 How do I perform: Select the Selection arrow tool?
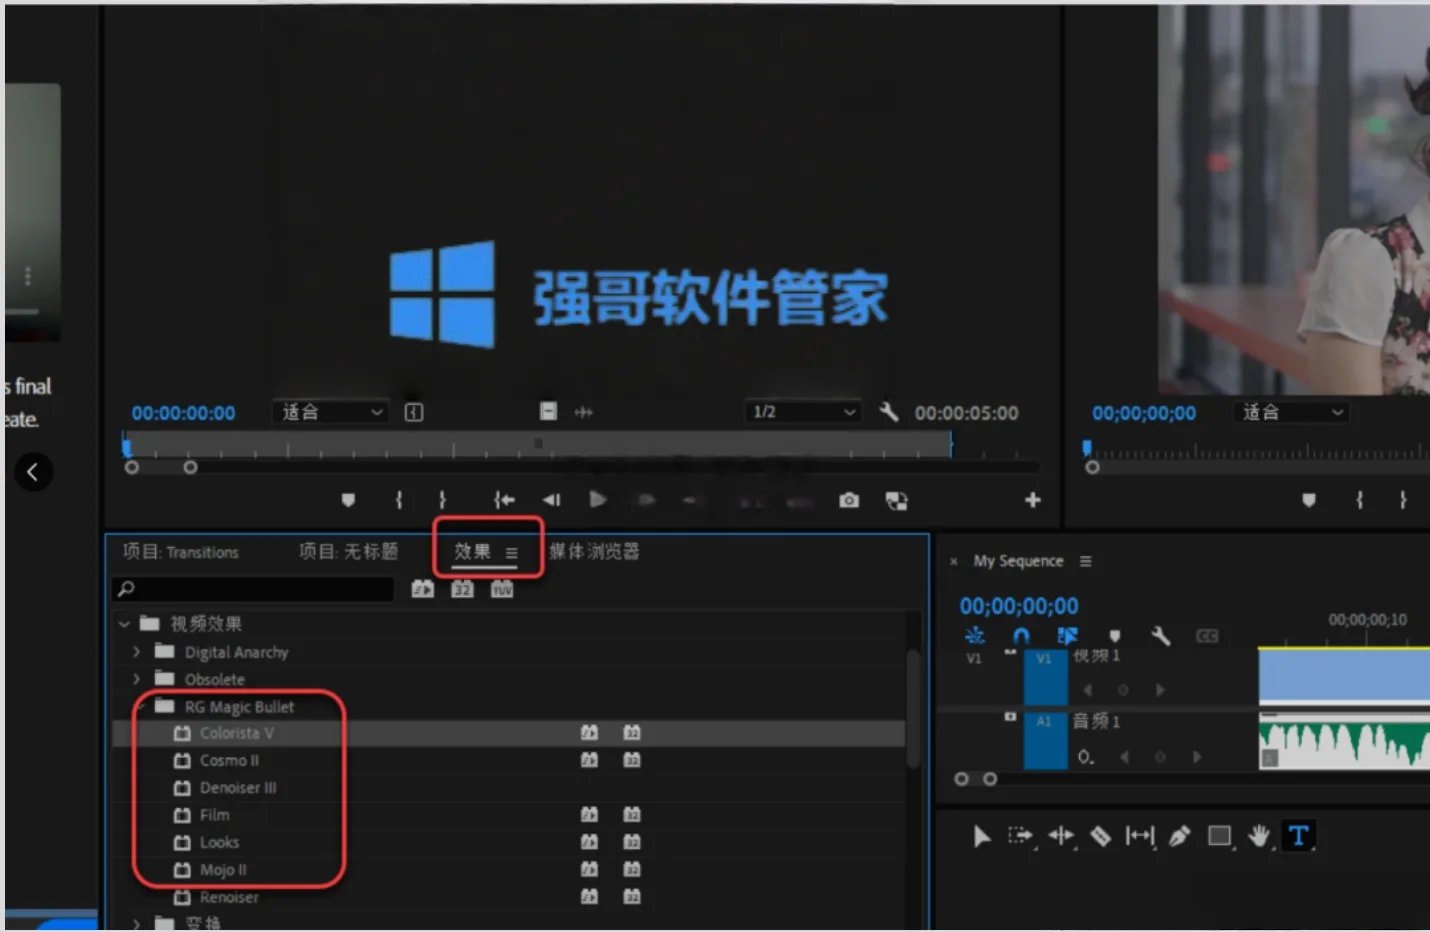tap(981, 836)
